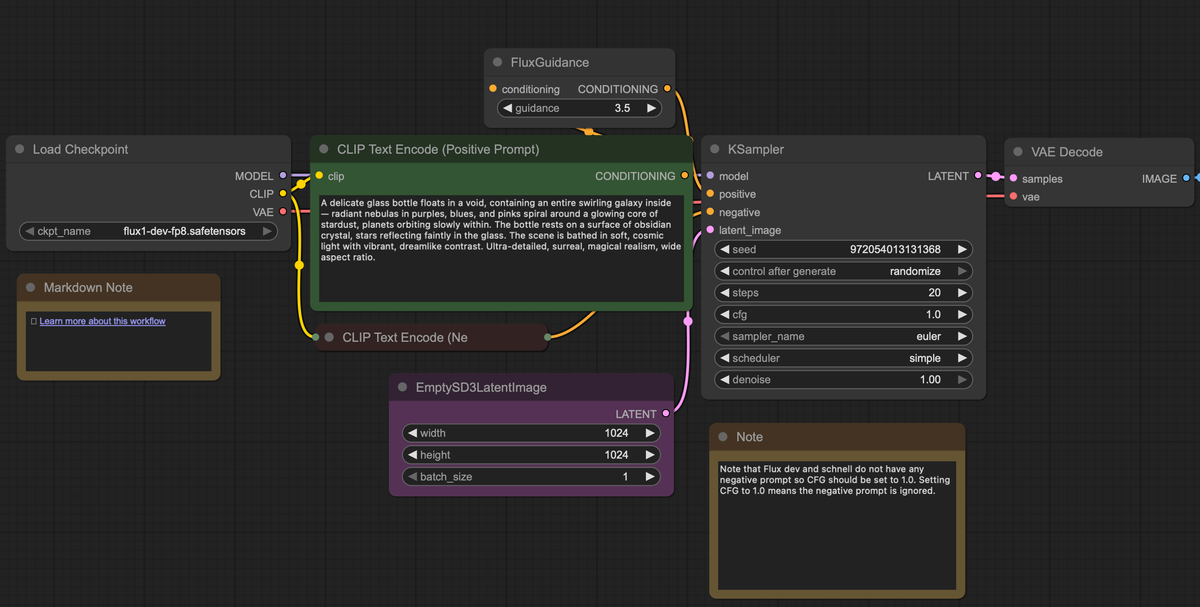Select the VAE Decode node title

point(1067,152)
